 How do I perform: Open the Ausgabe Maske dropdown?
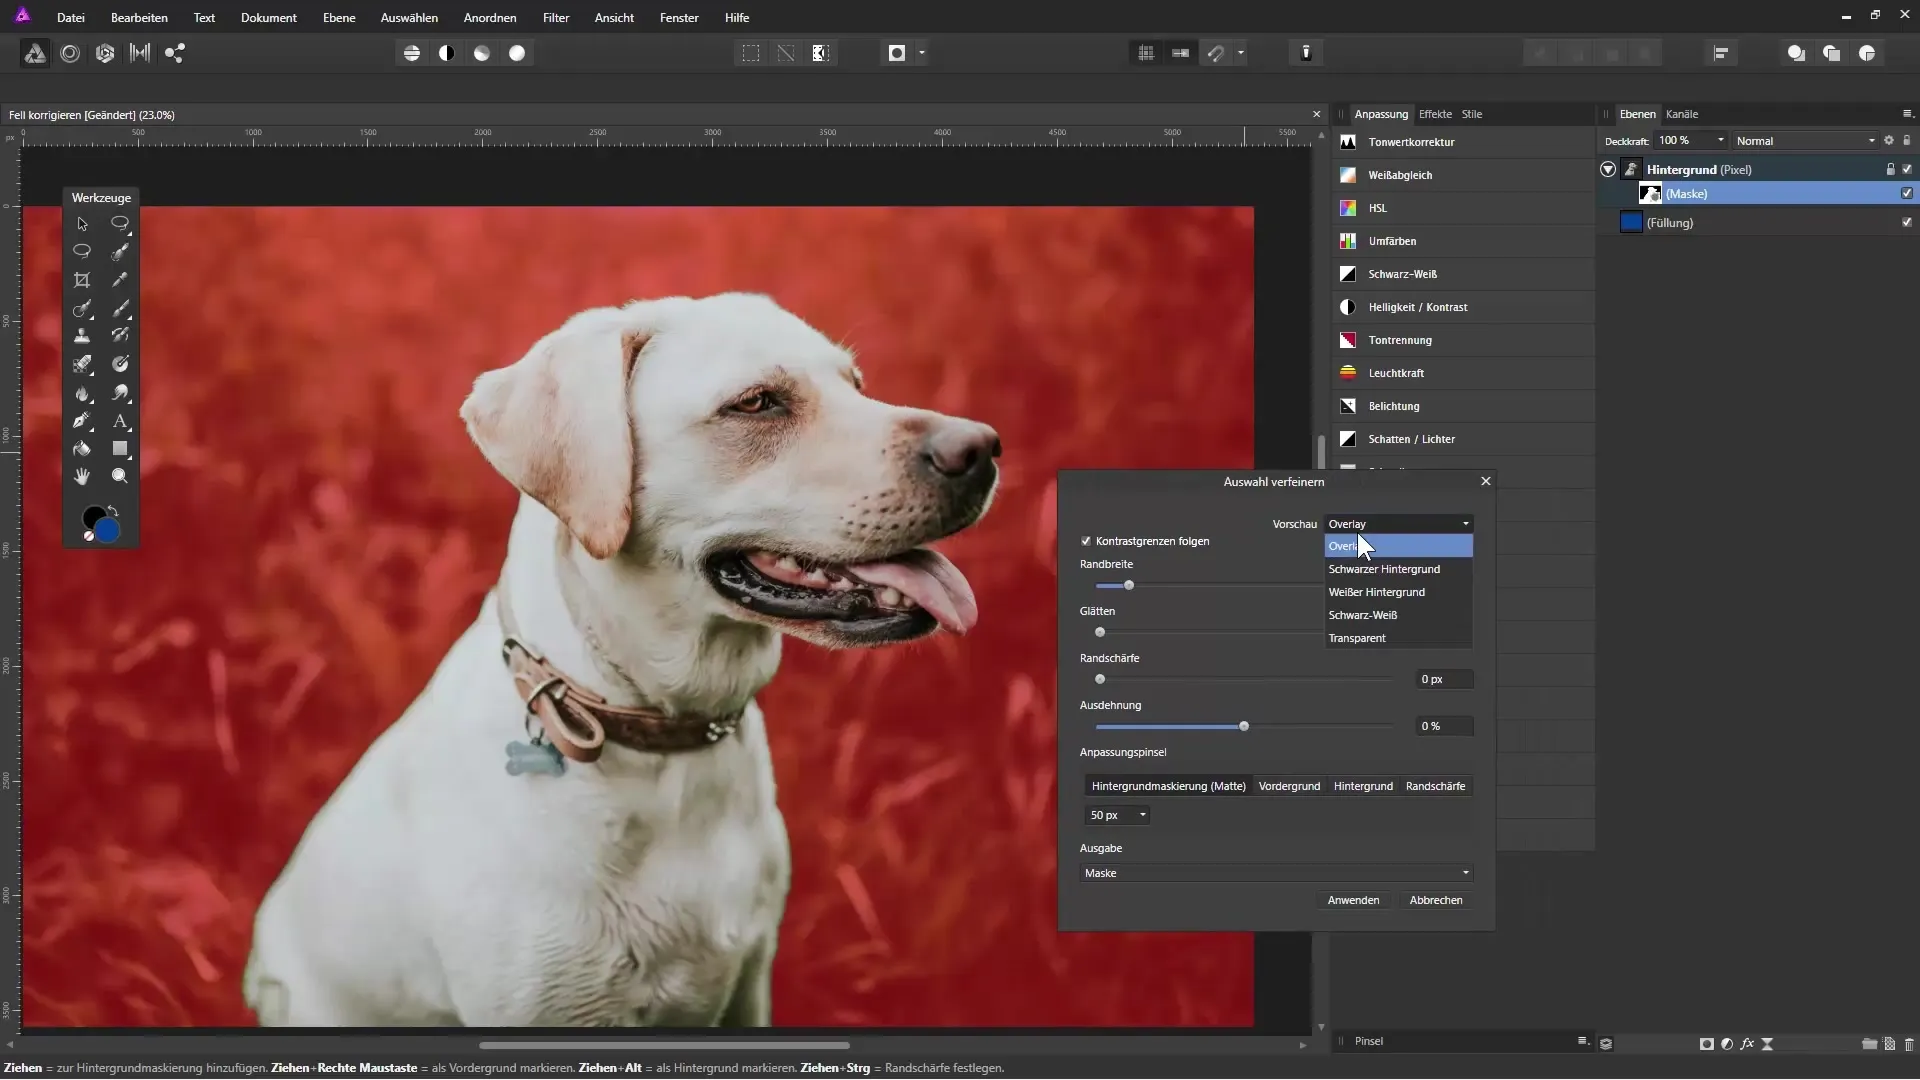(1277, 873)
